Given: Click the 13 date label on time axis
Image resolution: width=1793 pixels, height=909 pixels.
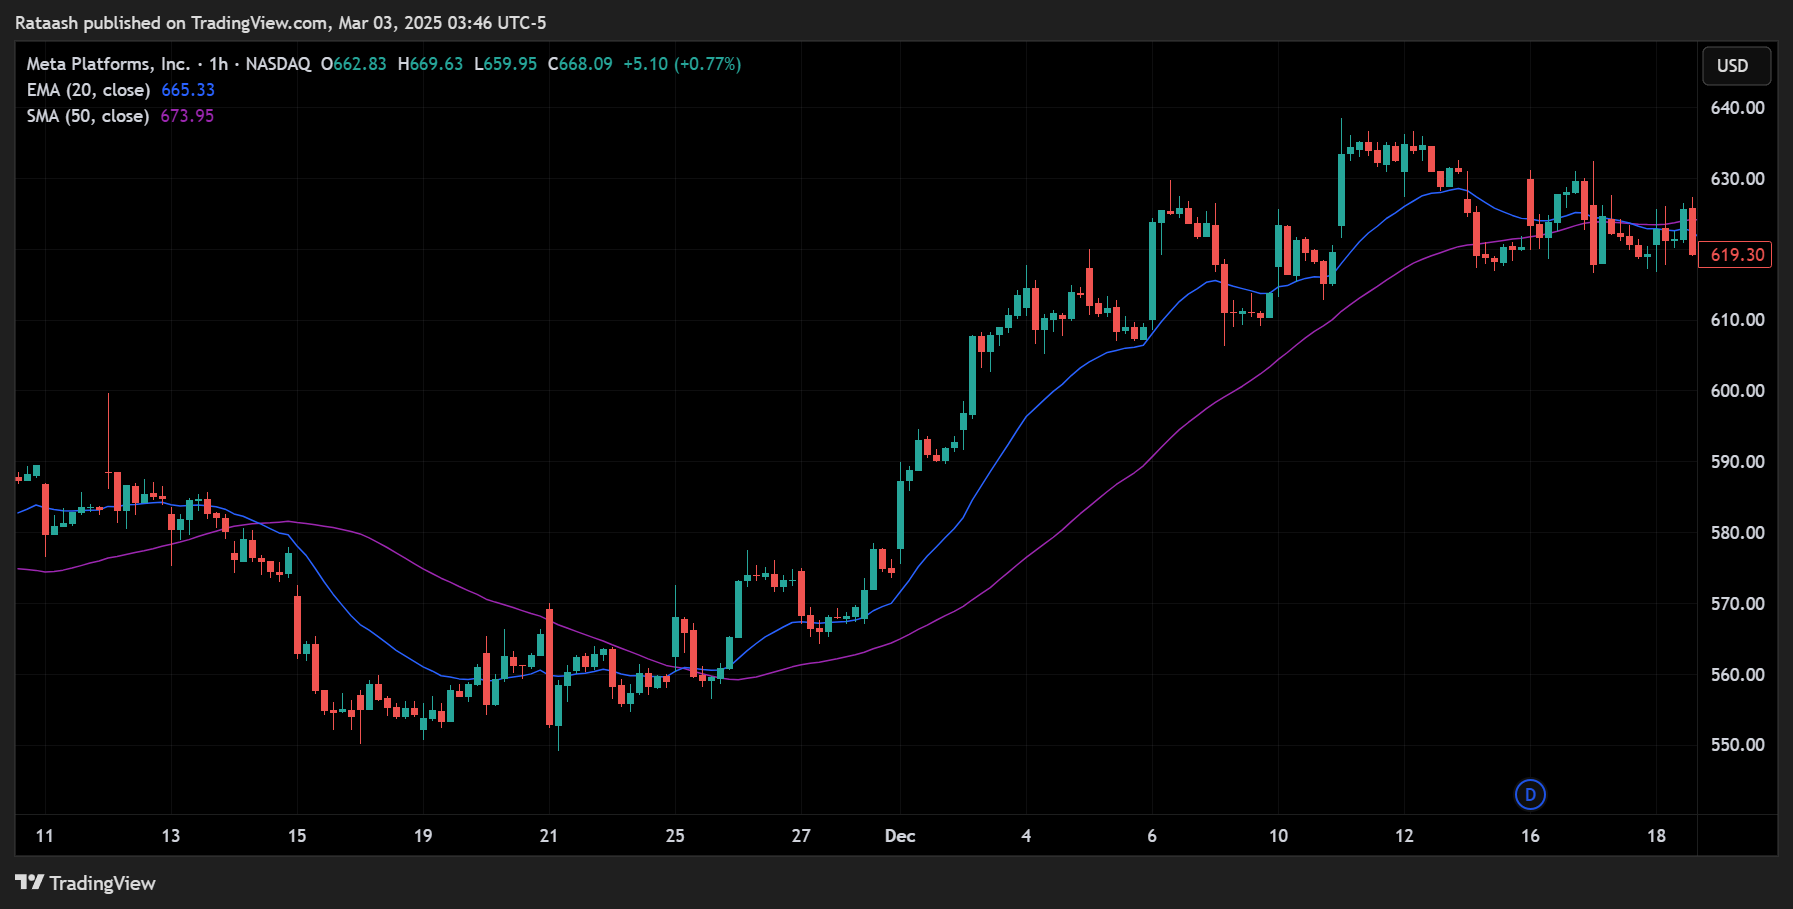Looking at the screenshot, I should pyautogui.click(x=171, y=836).
